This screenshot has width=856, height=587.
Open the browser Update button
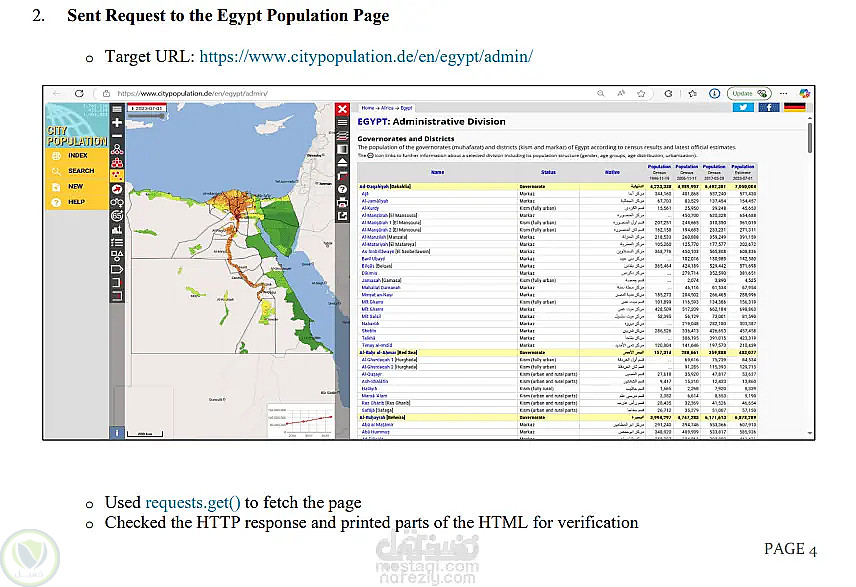748,93
